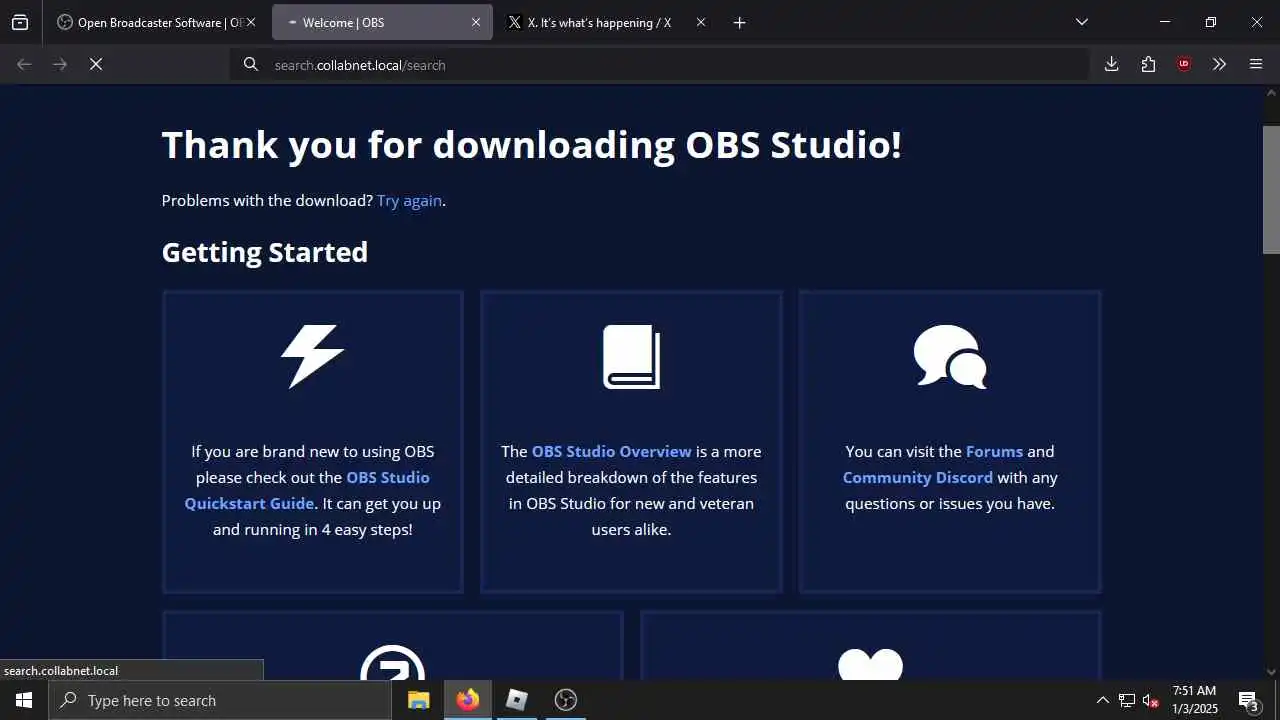The width and height of the screenshot is (1280, 720).
Task: Click the Firefox taskbar icon
Action: [468, 700]
